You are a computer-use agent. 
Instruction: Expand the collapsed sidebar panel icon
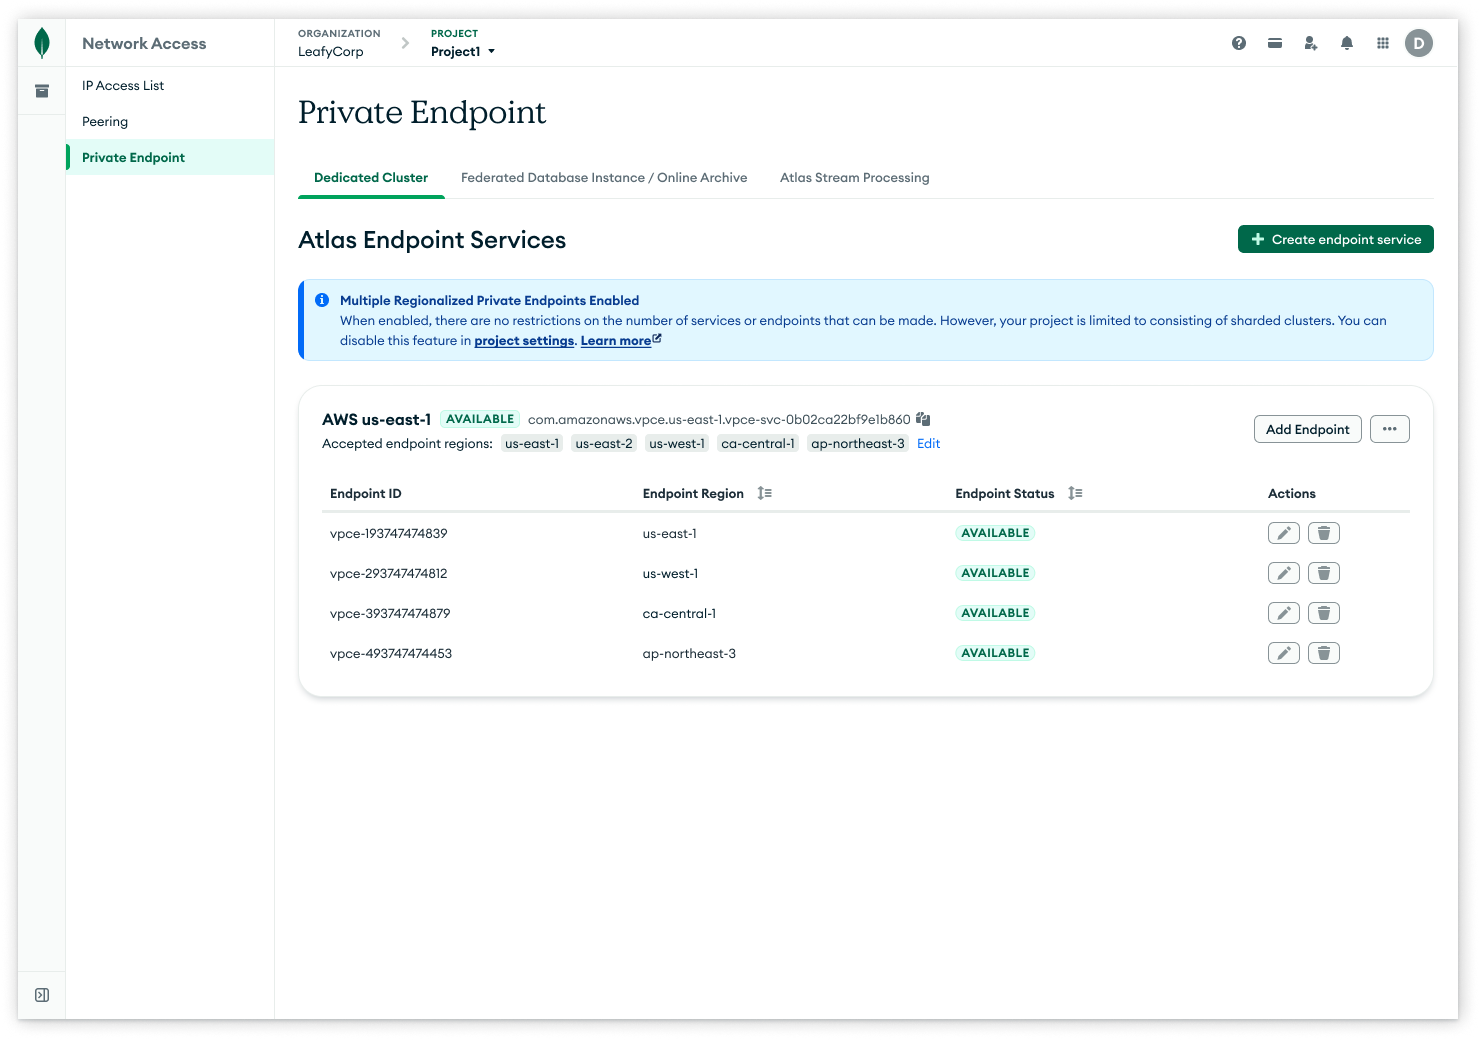click(42, 995)
